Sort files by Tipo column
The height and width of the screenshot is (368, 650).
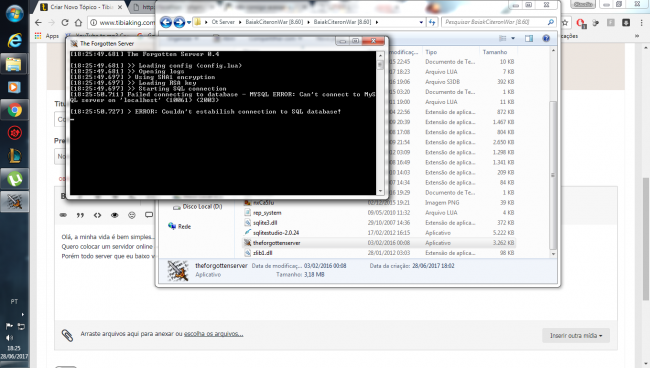[431, 52]
